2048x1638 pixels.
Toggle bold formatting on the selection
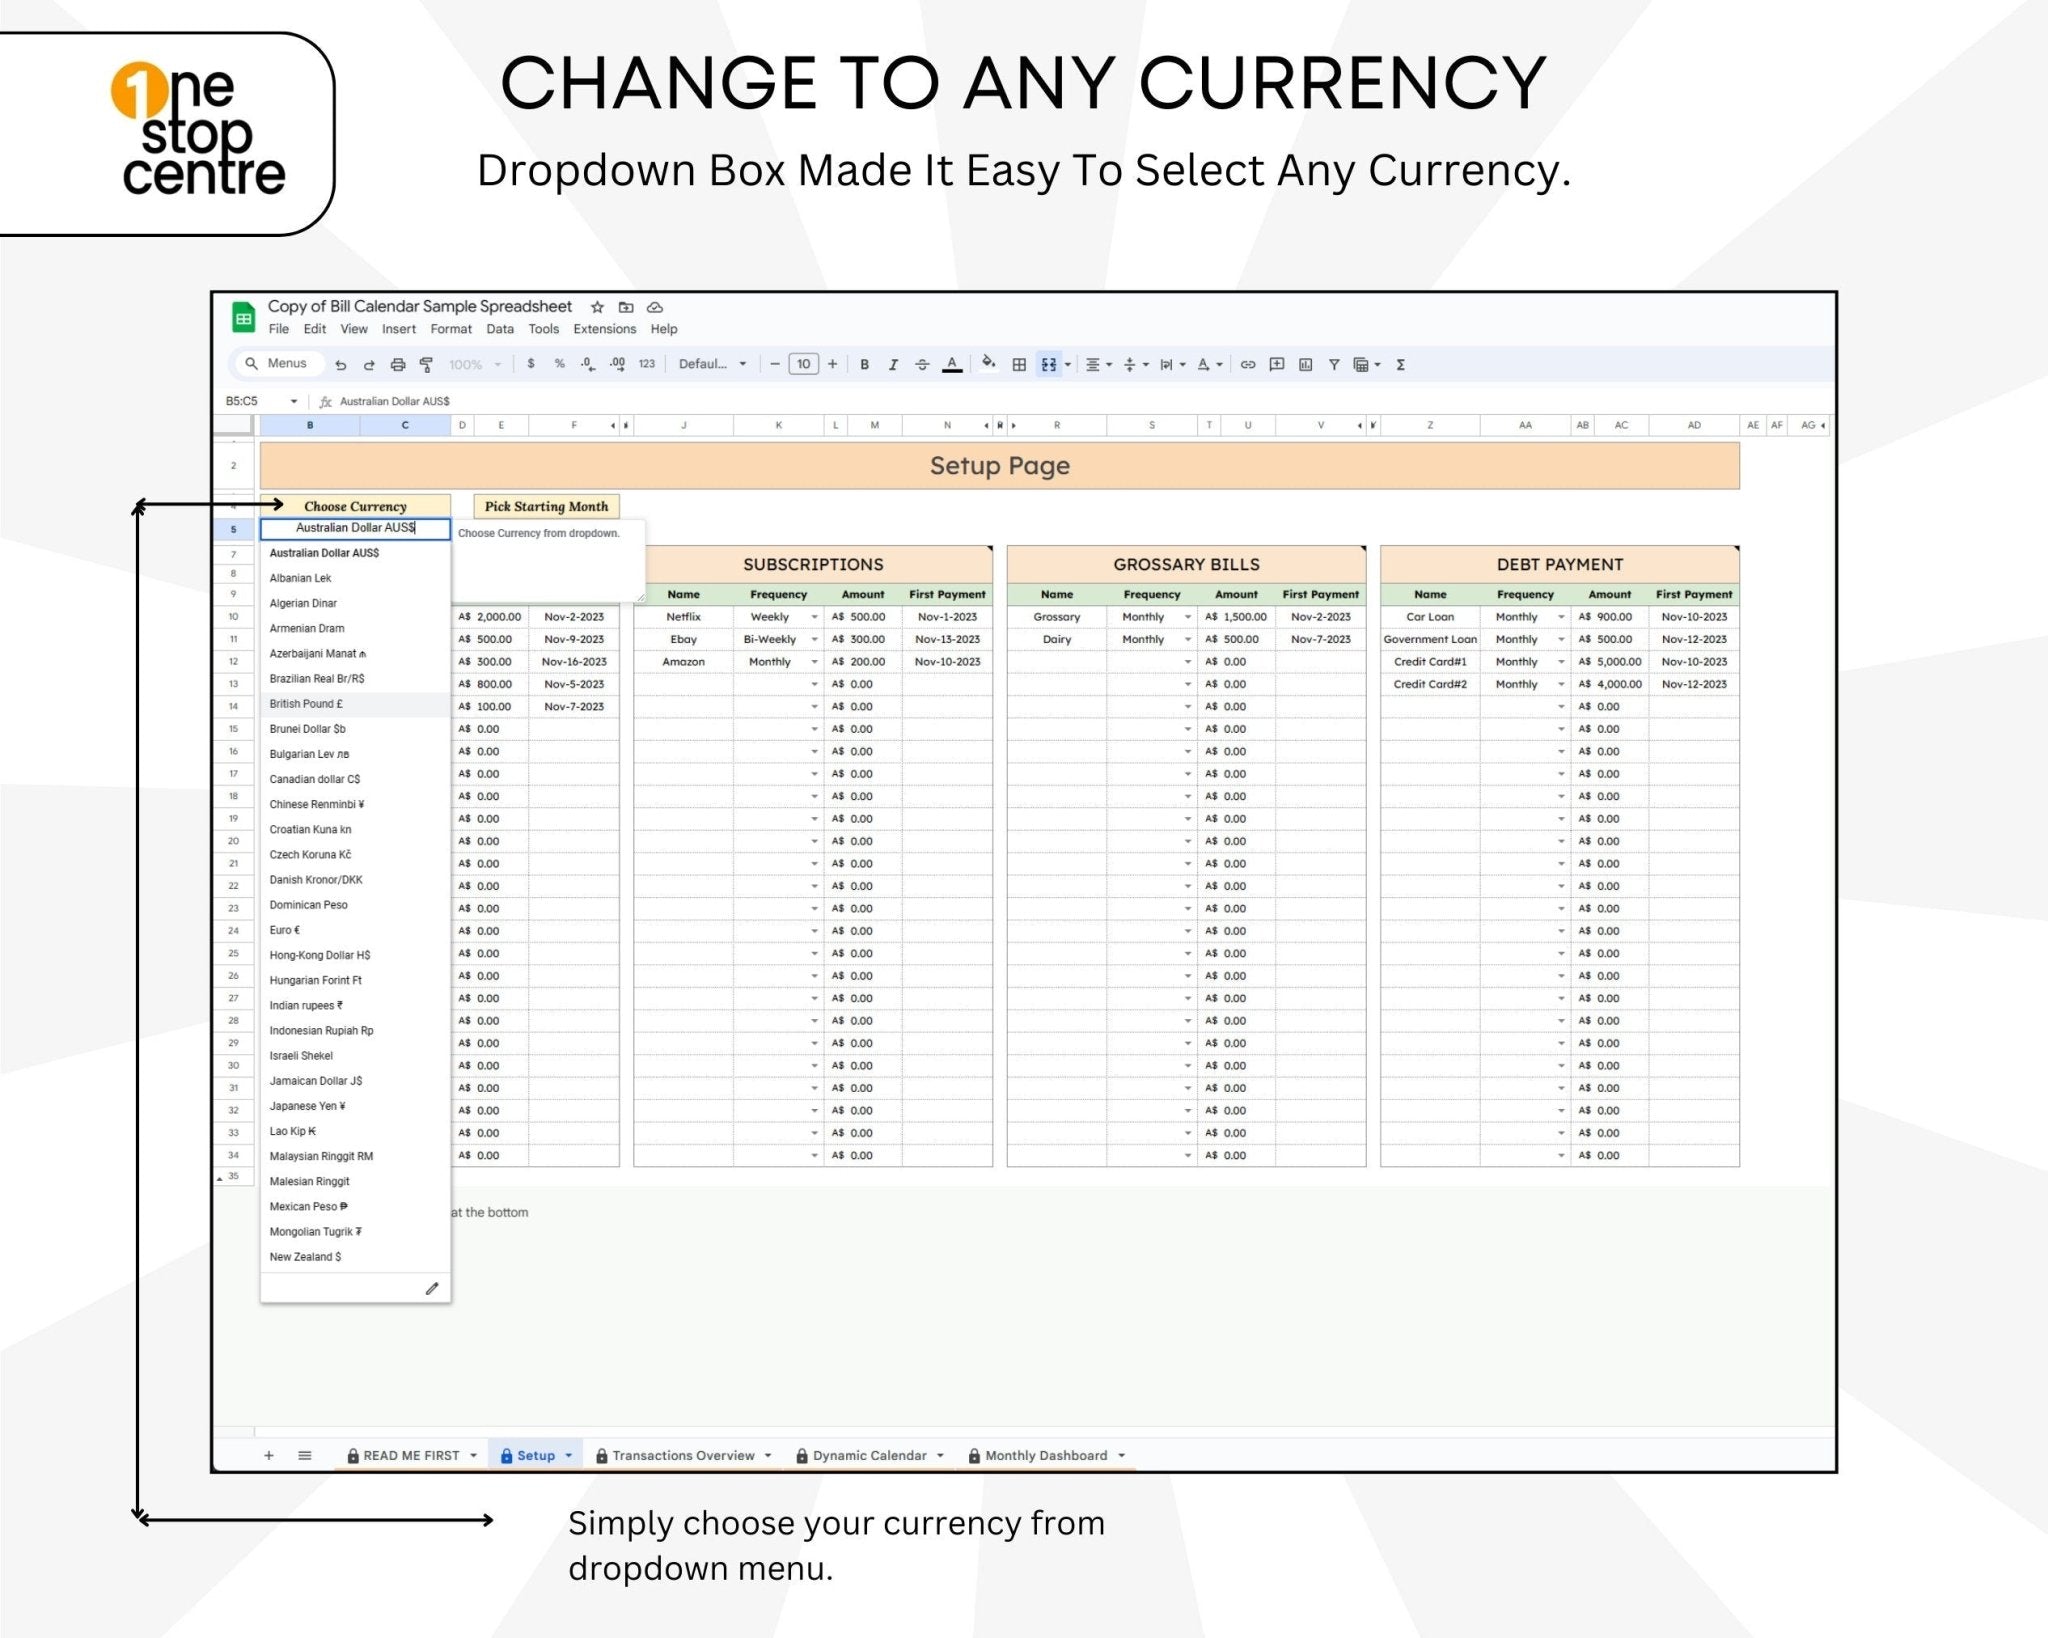[x=864, y=364]
